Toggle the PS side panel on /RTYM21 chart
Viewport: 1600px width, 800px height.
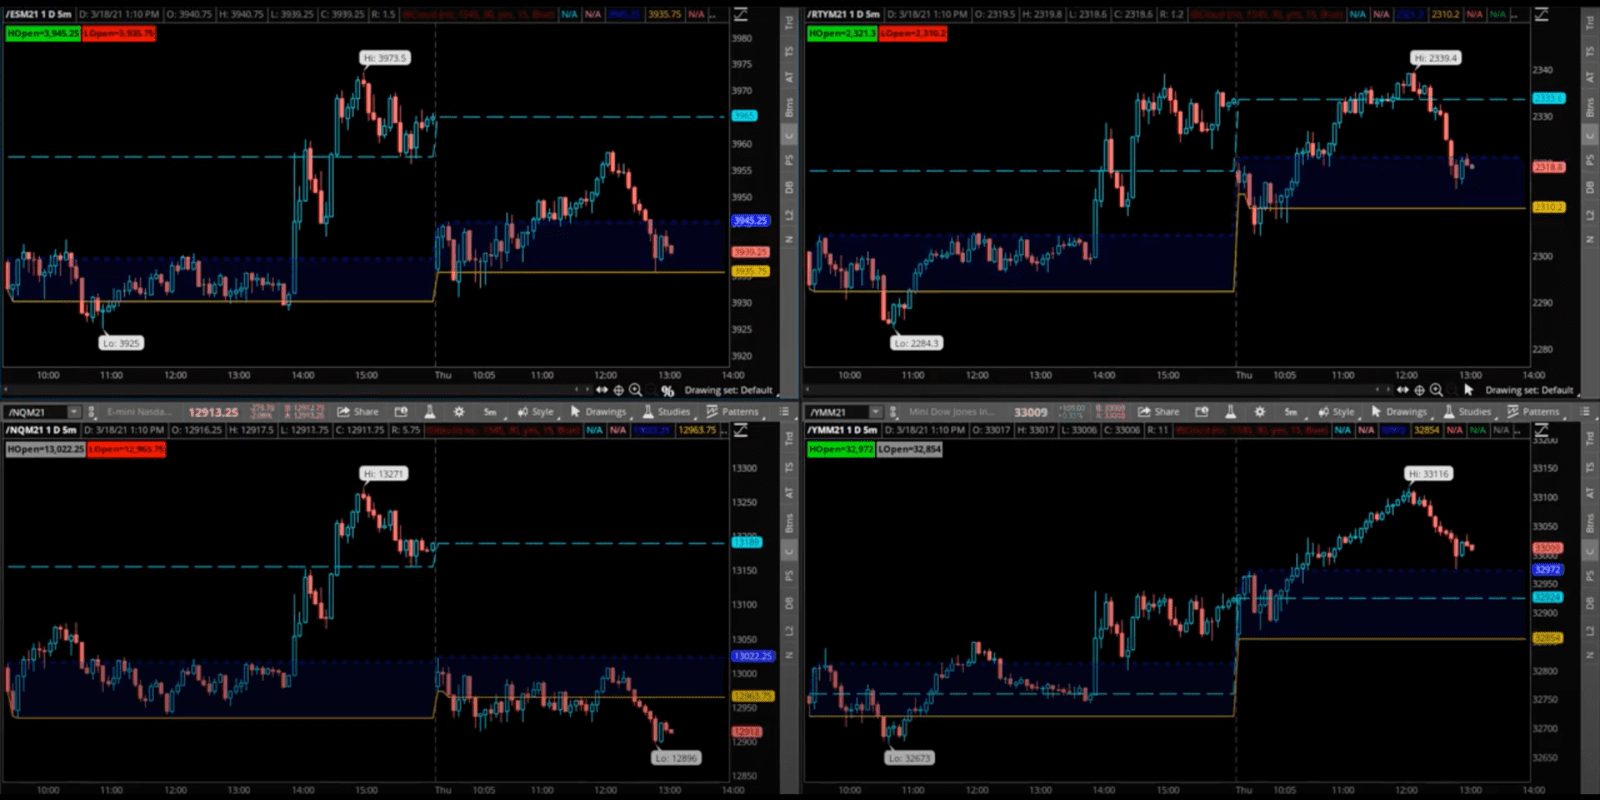pyautogui.click(x=1590, y=159)
